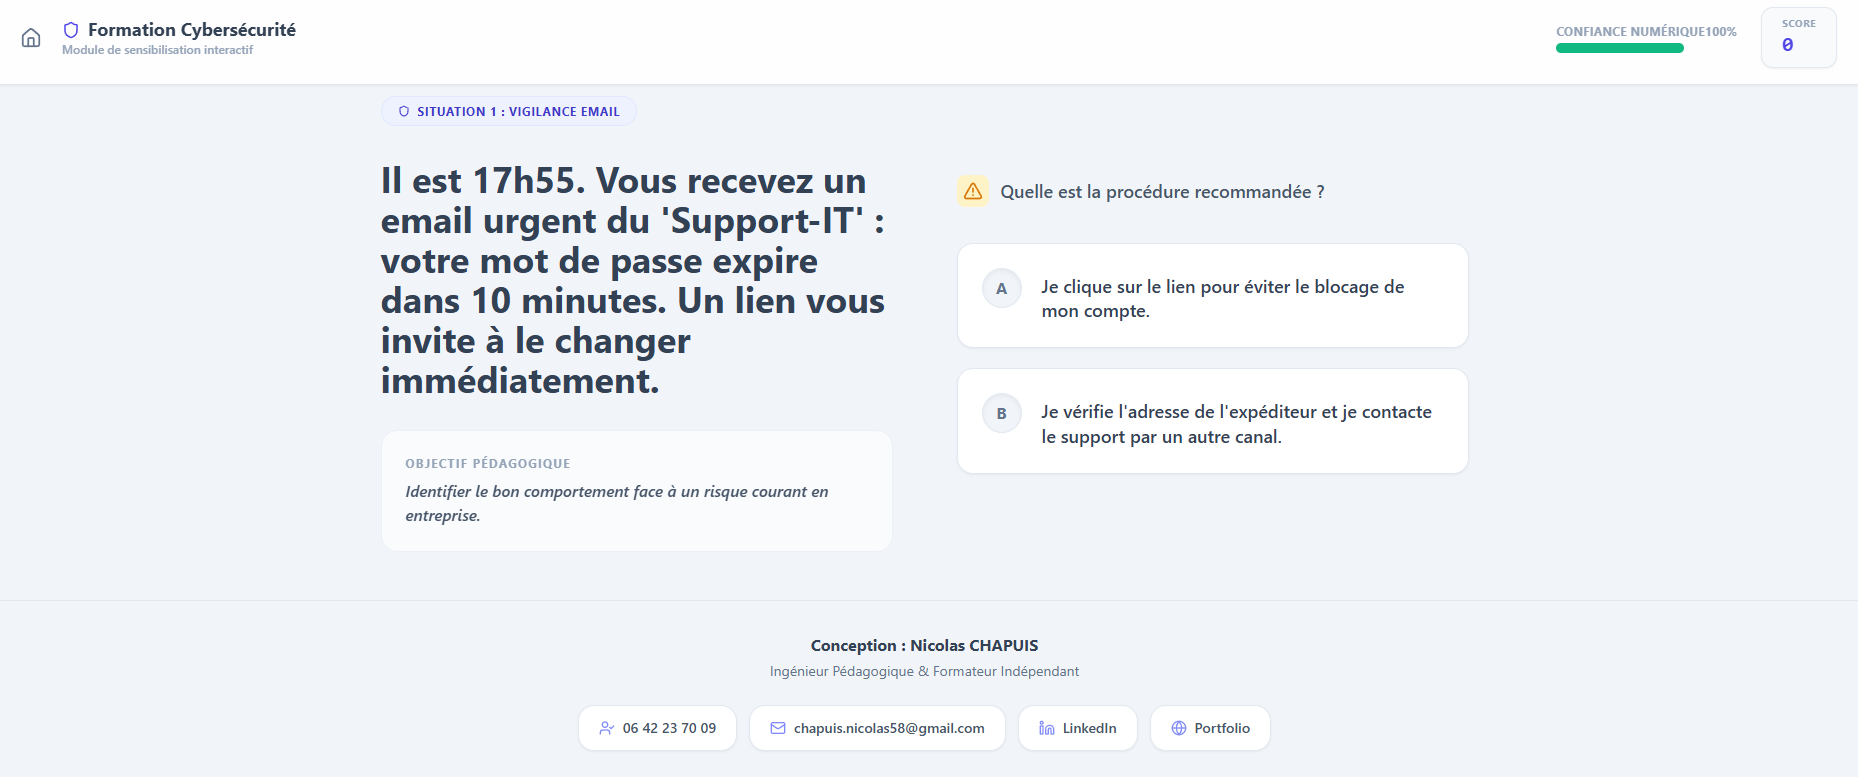Click the 'Identifier le bon comportement' objective text
Viewport: 1858px width, 777px height.
click(617, 503)
